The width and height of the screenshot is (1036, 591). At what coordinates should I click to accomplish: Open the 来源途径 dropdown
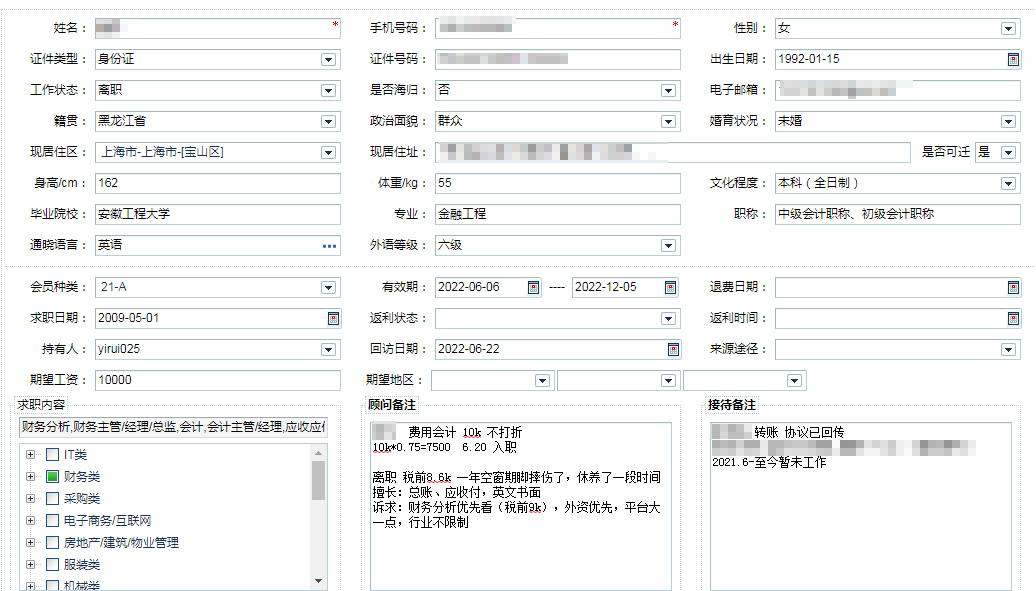(x=1008, y=350)
